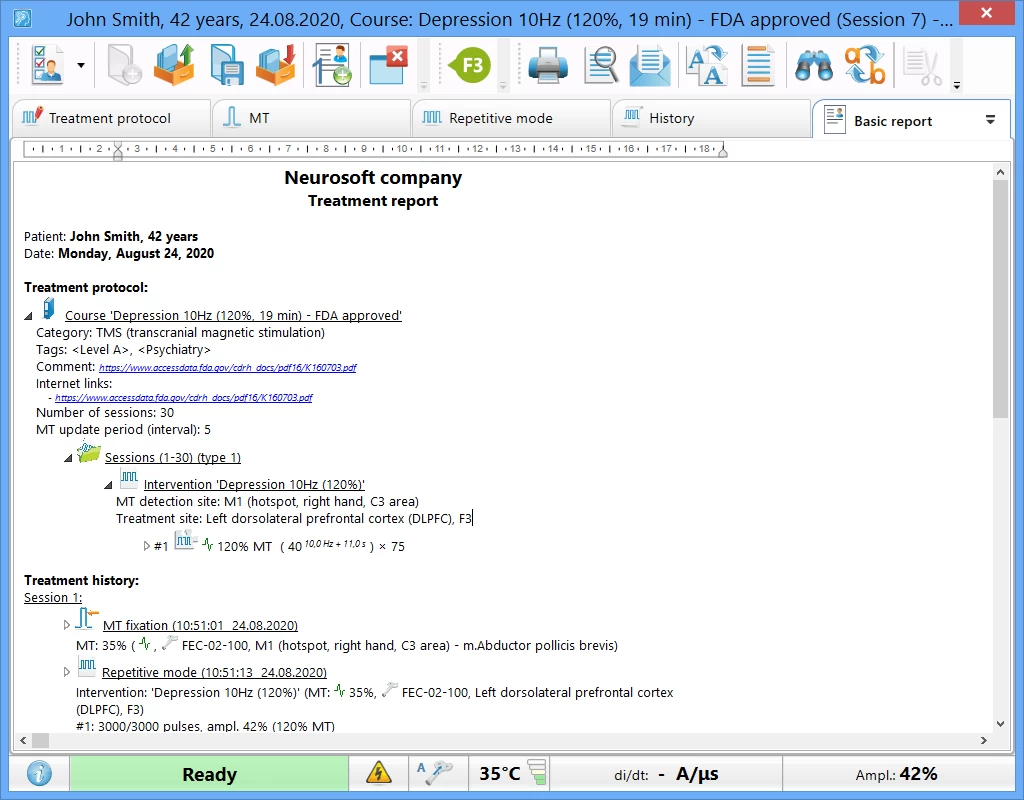Open dropdown arrow beside patient checklist icon
The width and height of the screenshot is (1024, 800).
[81, 67]
